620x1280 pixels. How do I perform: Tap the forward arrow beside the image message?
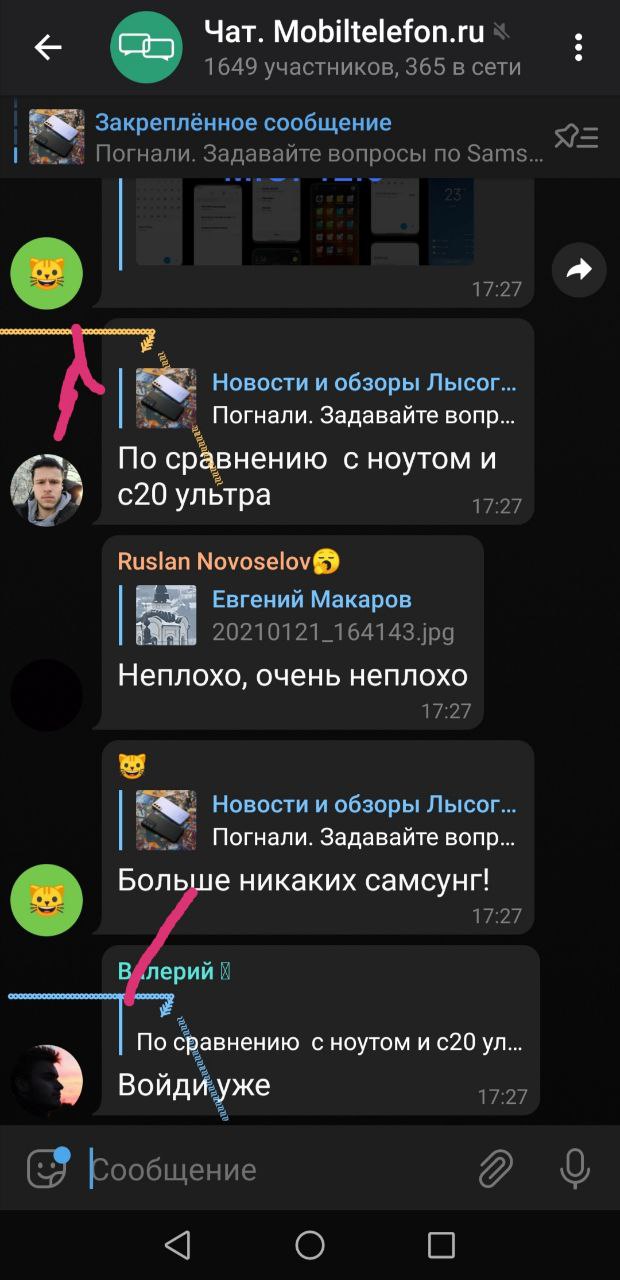(x=579, y=269)
